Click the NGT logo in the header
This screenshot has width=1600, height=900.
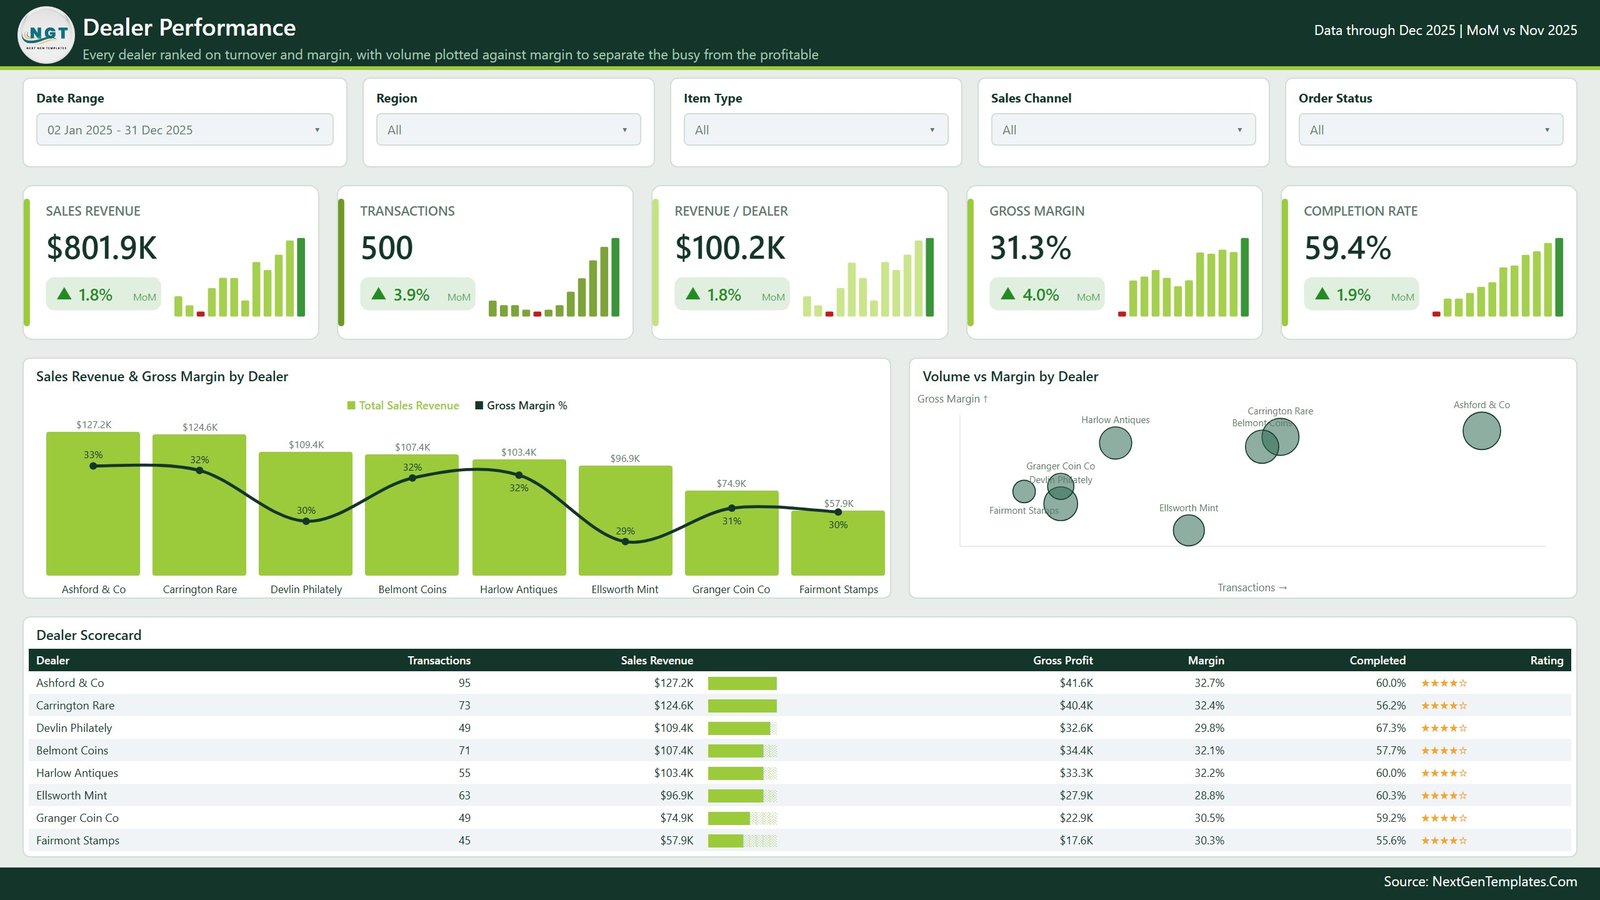point(46,35)
